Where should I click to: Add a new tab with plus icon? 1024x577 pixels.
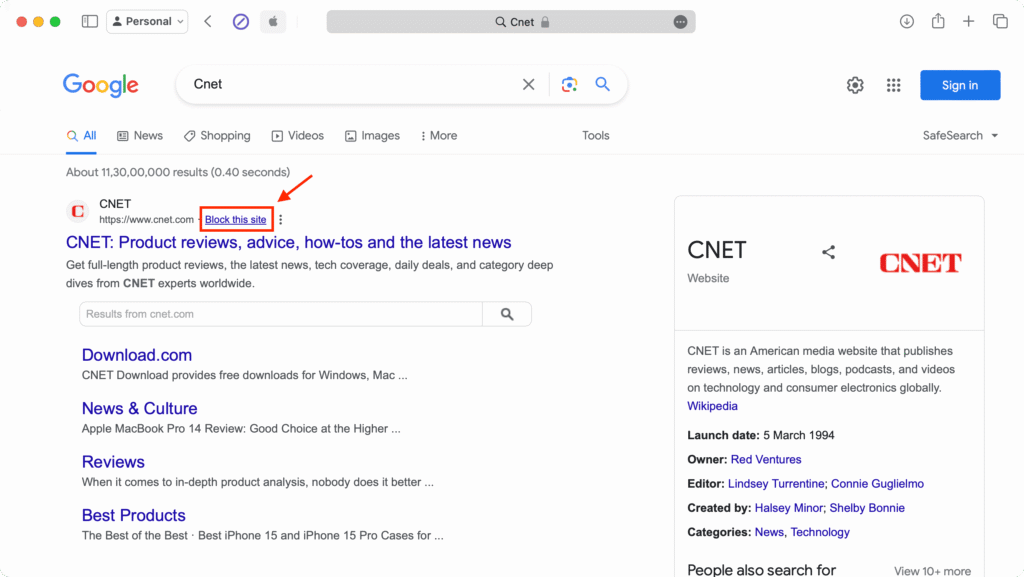(x=968, y=22)
